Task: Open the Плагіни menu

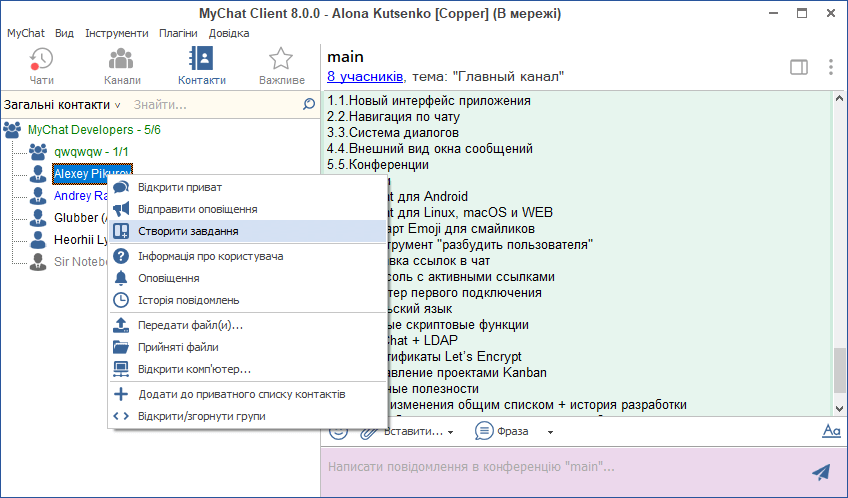Action: [178, 33]
